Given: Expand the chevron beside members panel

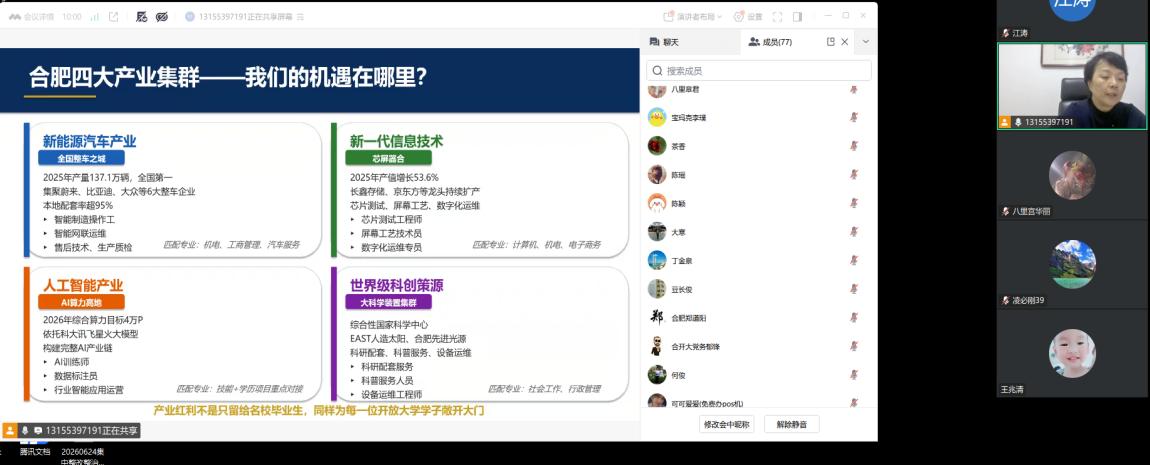Looking at the screenshot, I should [x=865, y=42].
